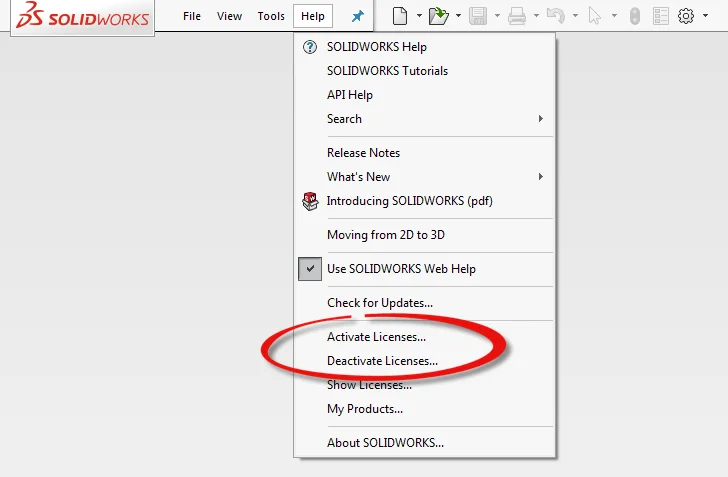This screenshot has height=477, width=728.
Task: Click the Print icon in toolbar
Action: 516,16
